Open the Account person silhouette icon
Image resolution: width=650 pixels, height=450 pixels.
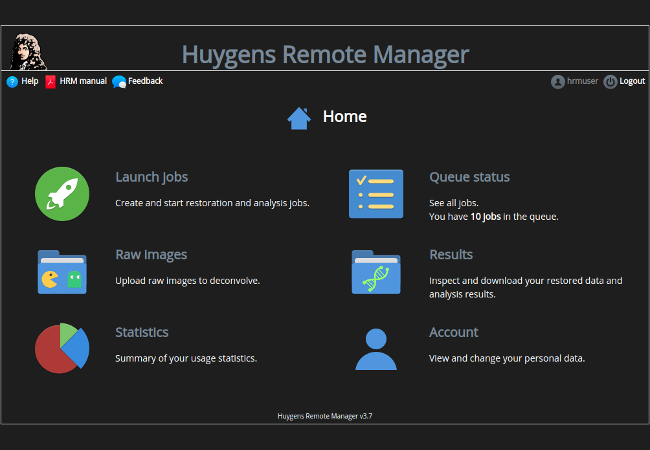coord(376,349)
